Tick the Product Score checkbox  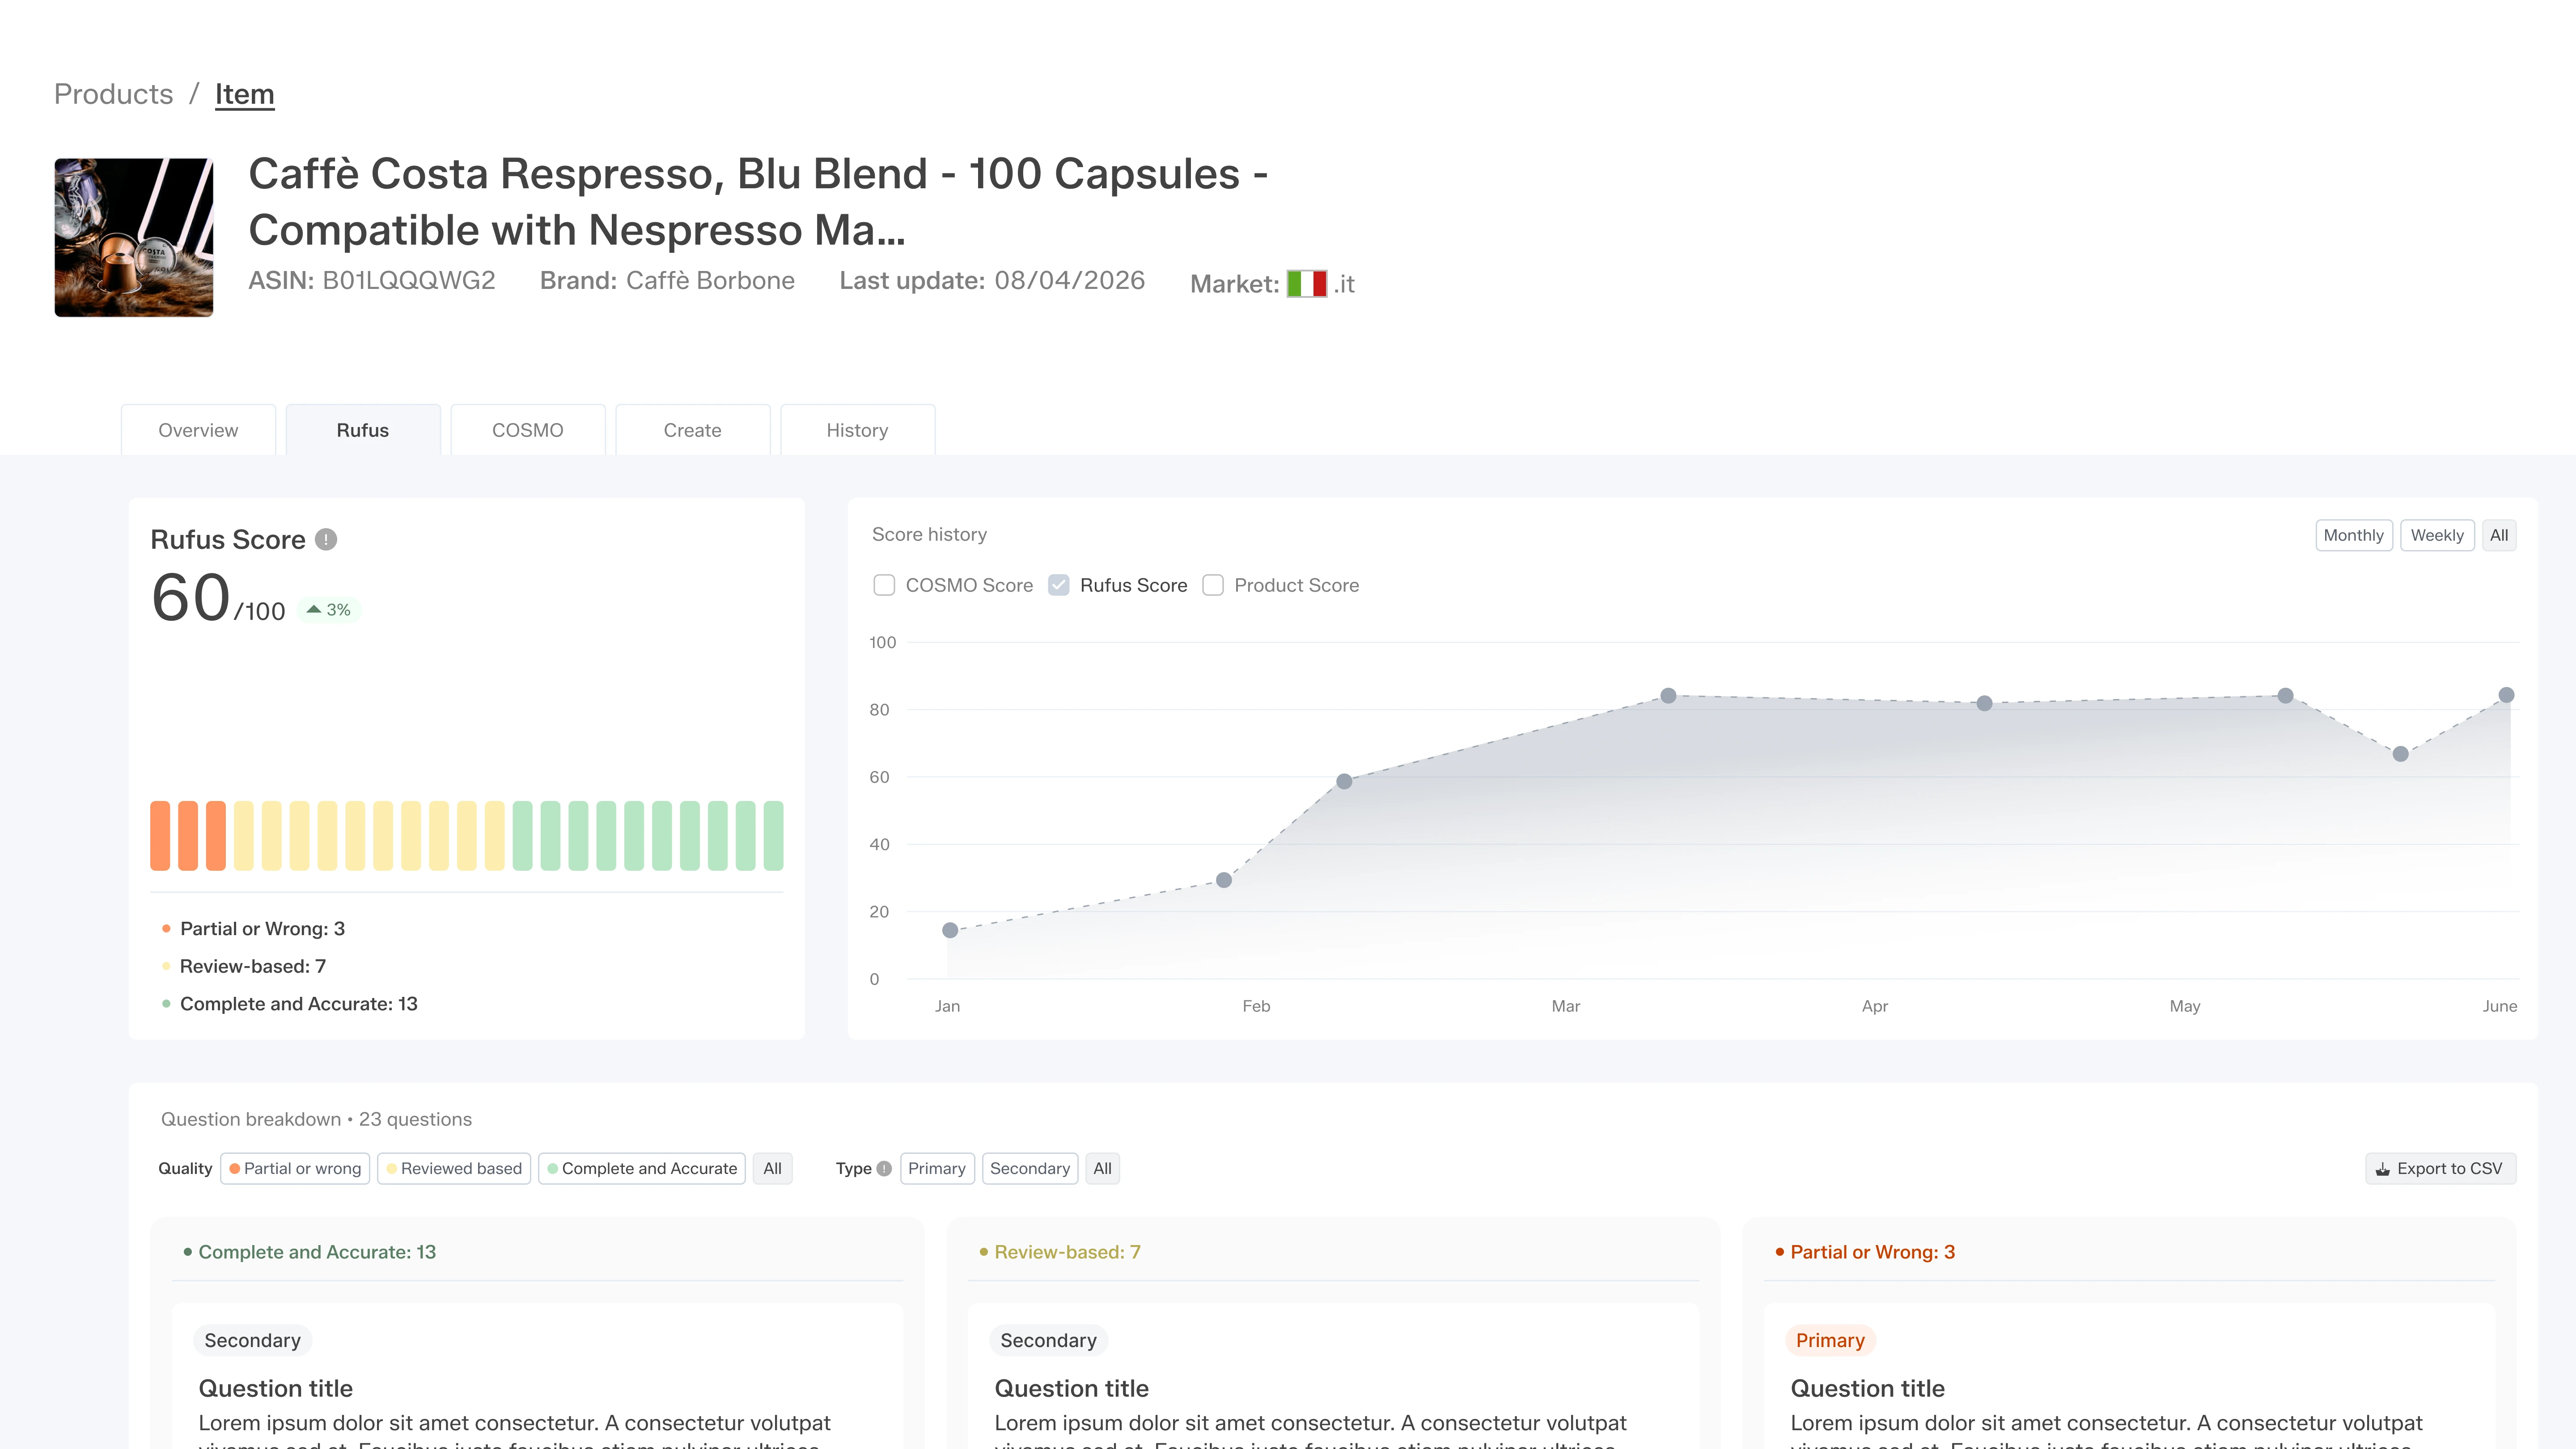coord(1213,585)
